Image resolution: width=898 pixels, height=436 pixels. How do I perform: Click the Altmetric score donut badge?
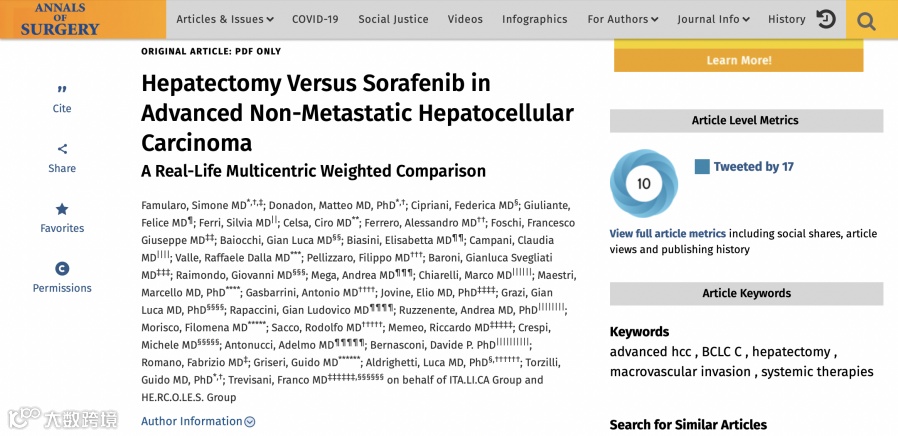(643, 183)
